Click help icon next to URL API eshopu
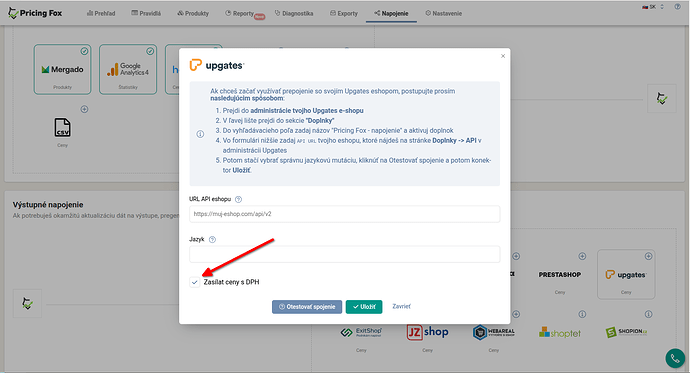Viewport: 690px width, 373px height. (x=239, y=199)
